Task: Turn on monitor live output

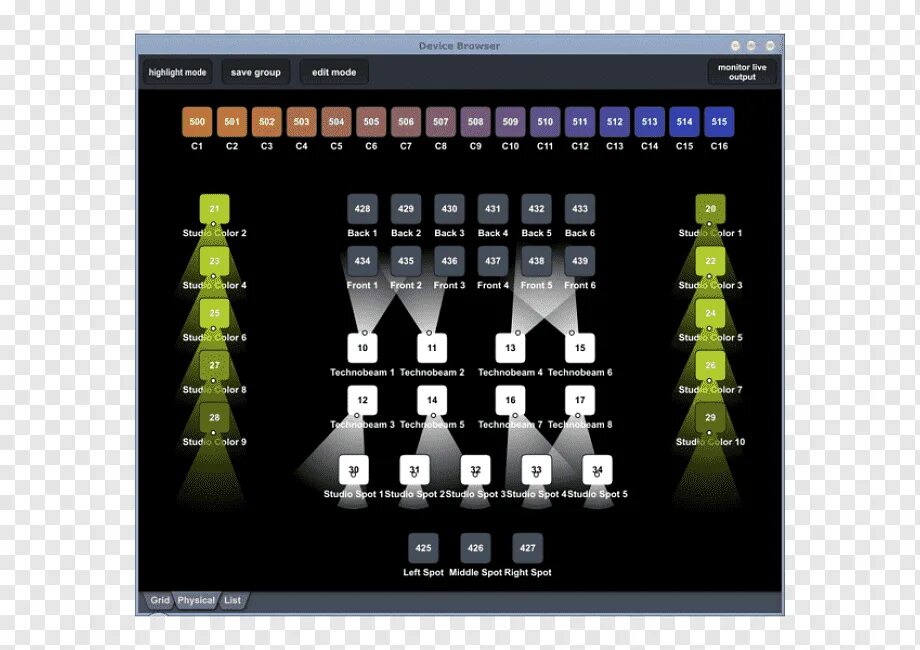Action: point(742,72)
